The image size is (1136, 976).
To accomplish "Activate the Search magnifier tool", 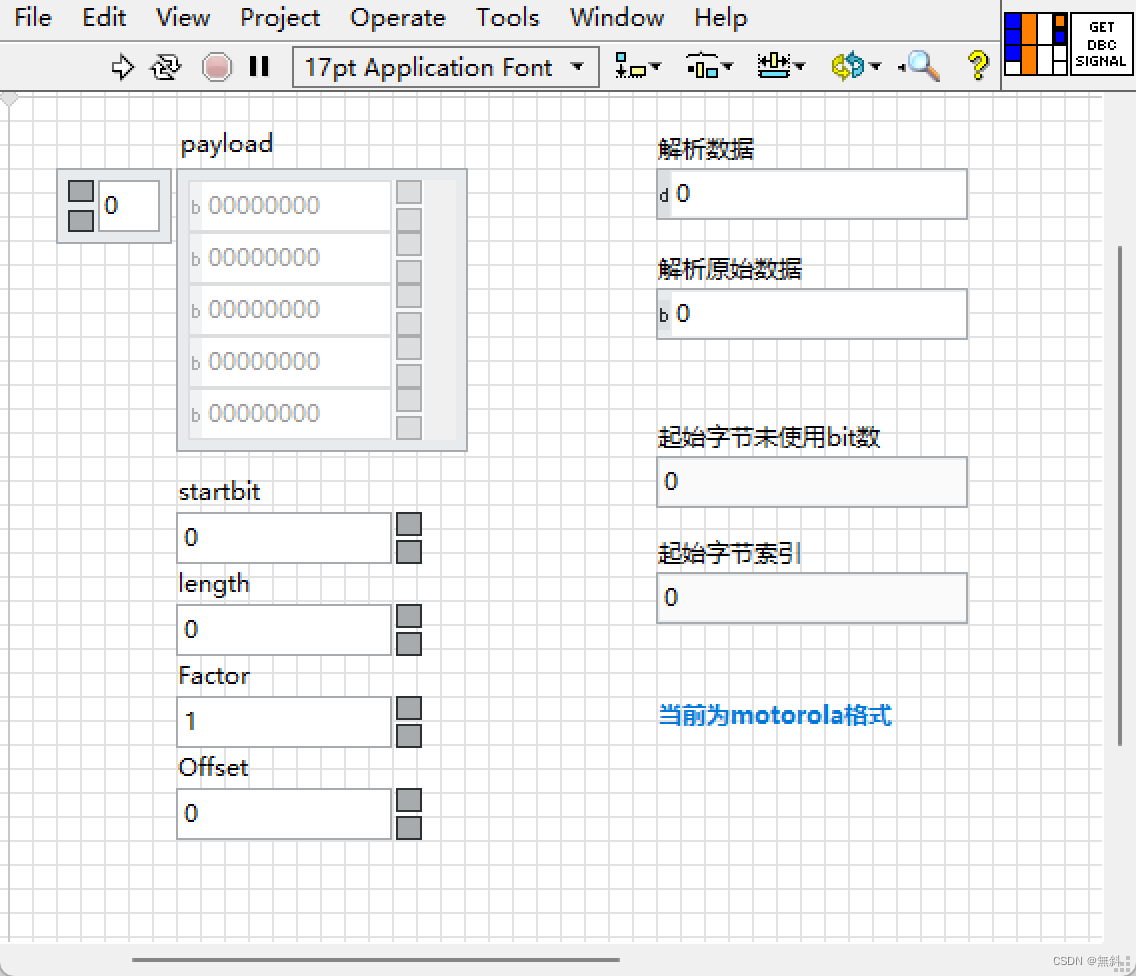I will (920, 66).
